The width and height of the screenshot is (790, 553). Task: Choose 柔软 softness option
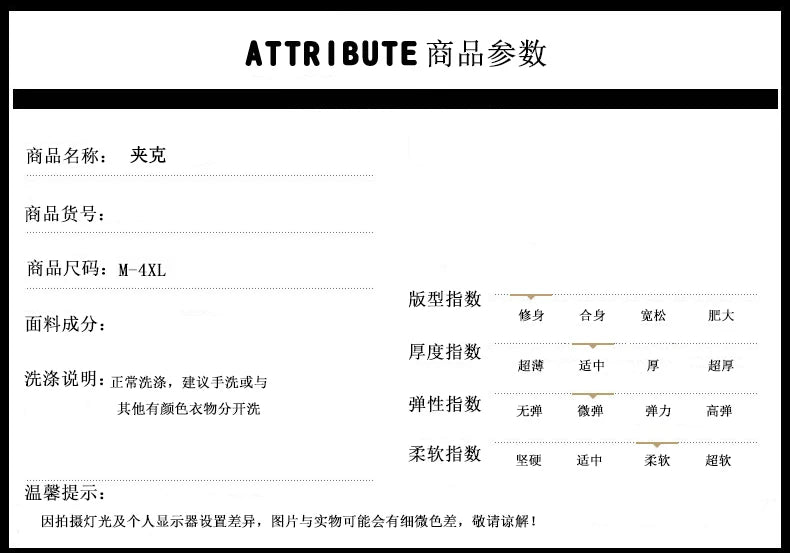tap(657, 460)
